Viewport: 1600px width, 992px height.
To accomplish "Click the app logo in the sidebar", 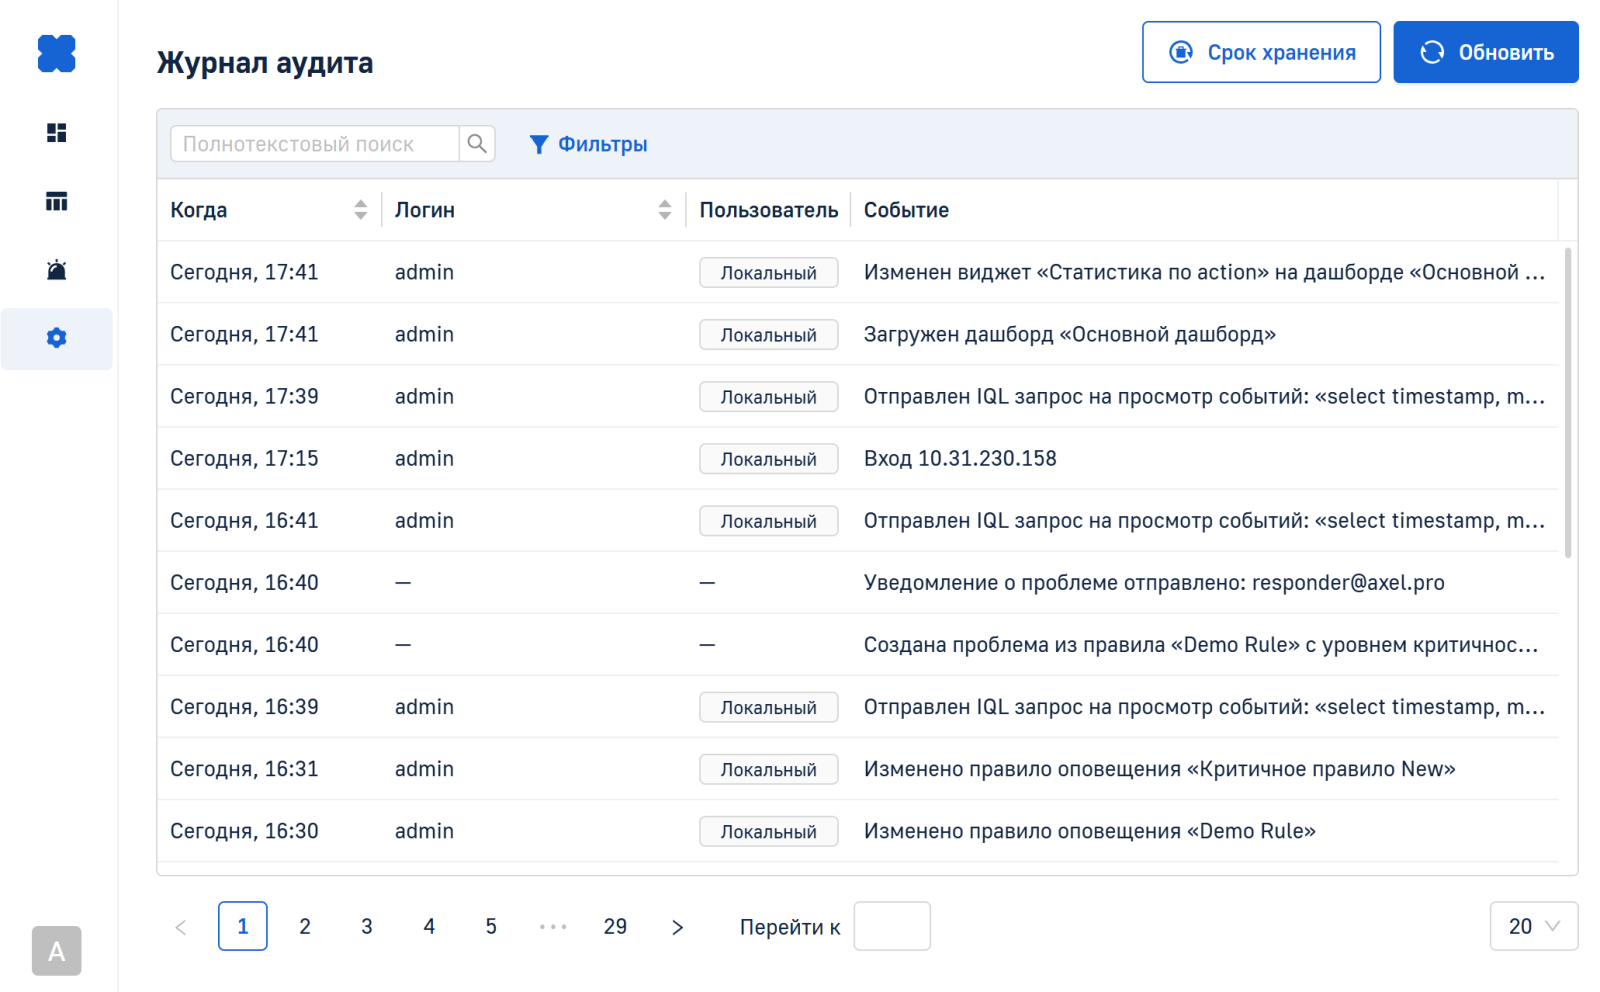I will coord(56,54).
